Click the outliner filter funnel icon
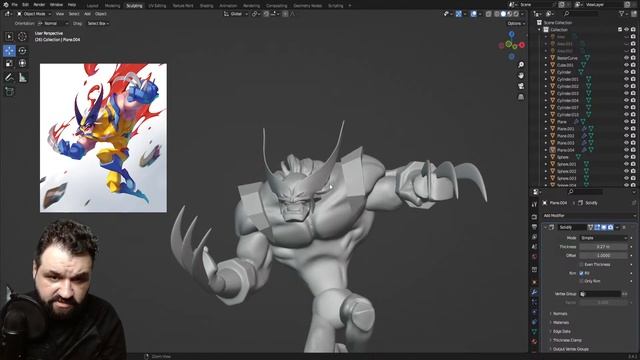 point(622,14)
